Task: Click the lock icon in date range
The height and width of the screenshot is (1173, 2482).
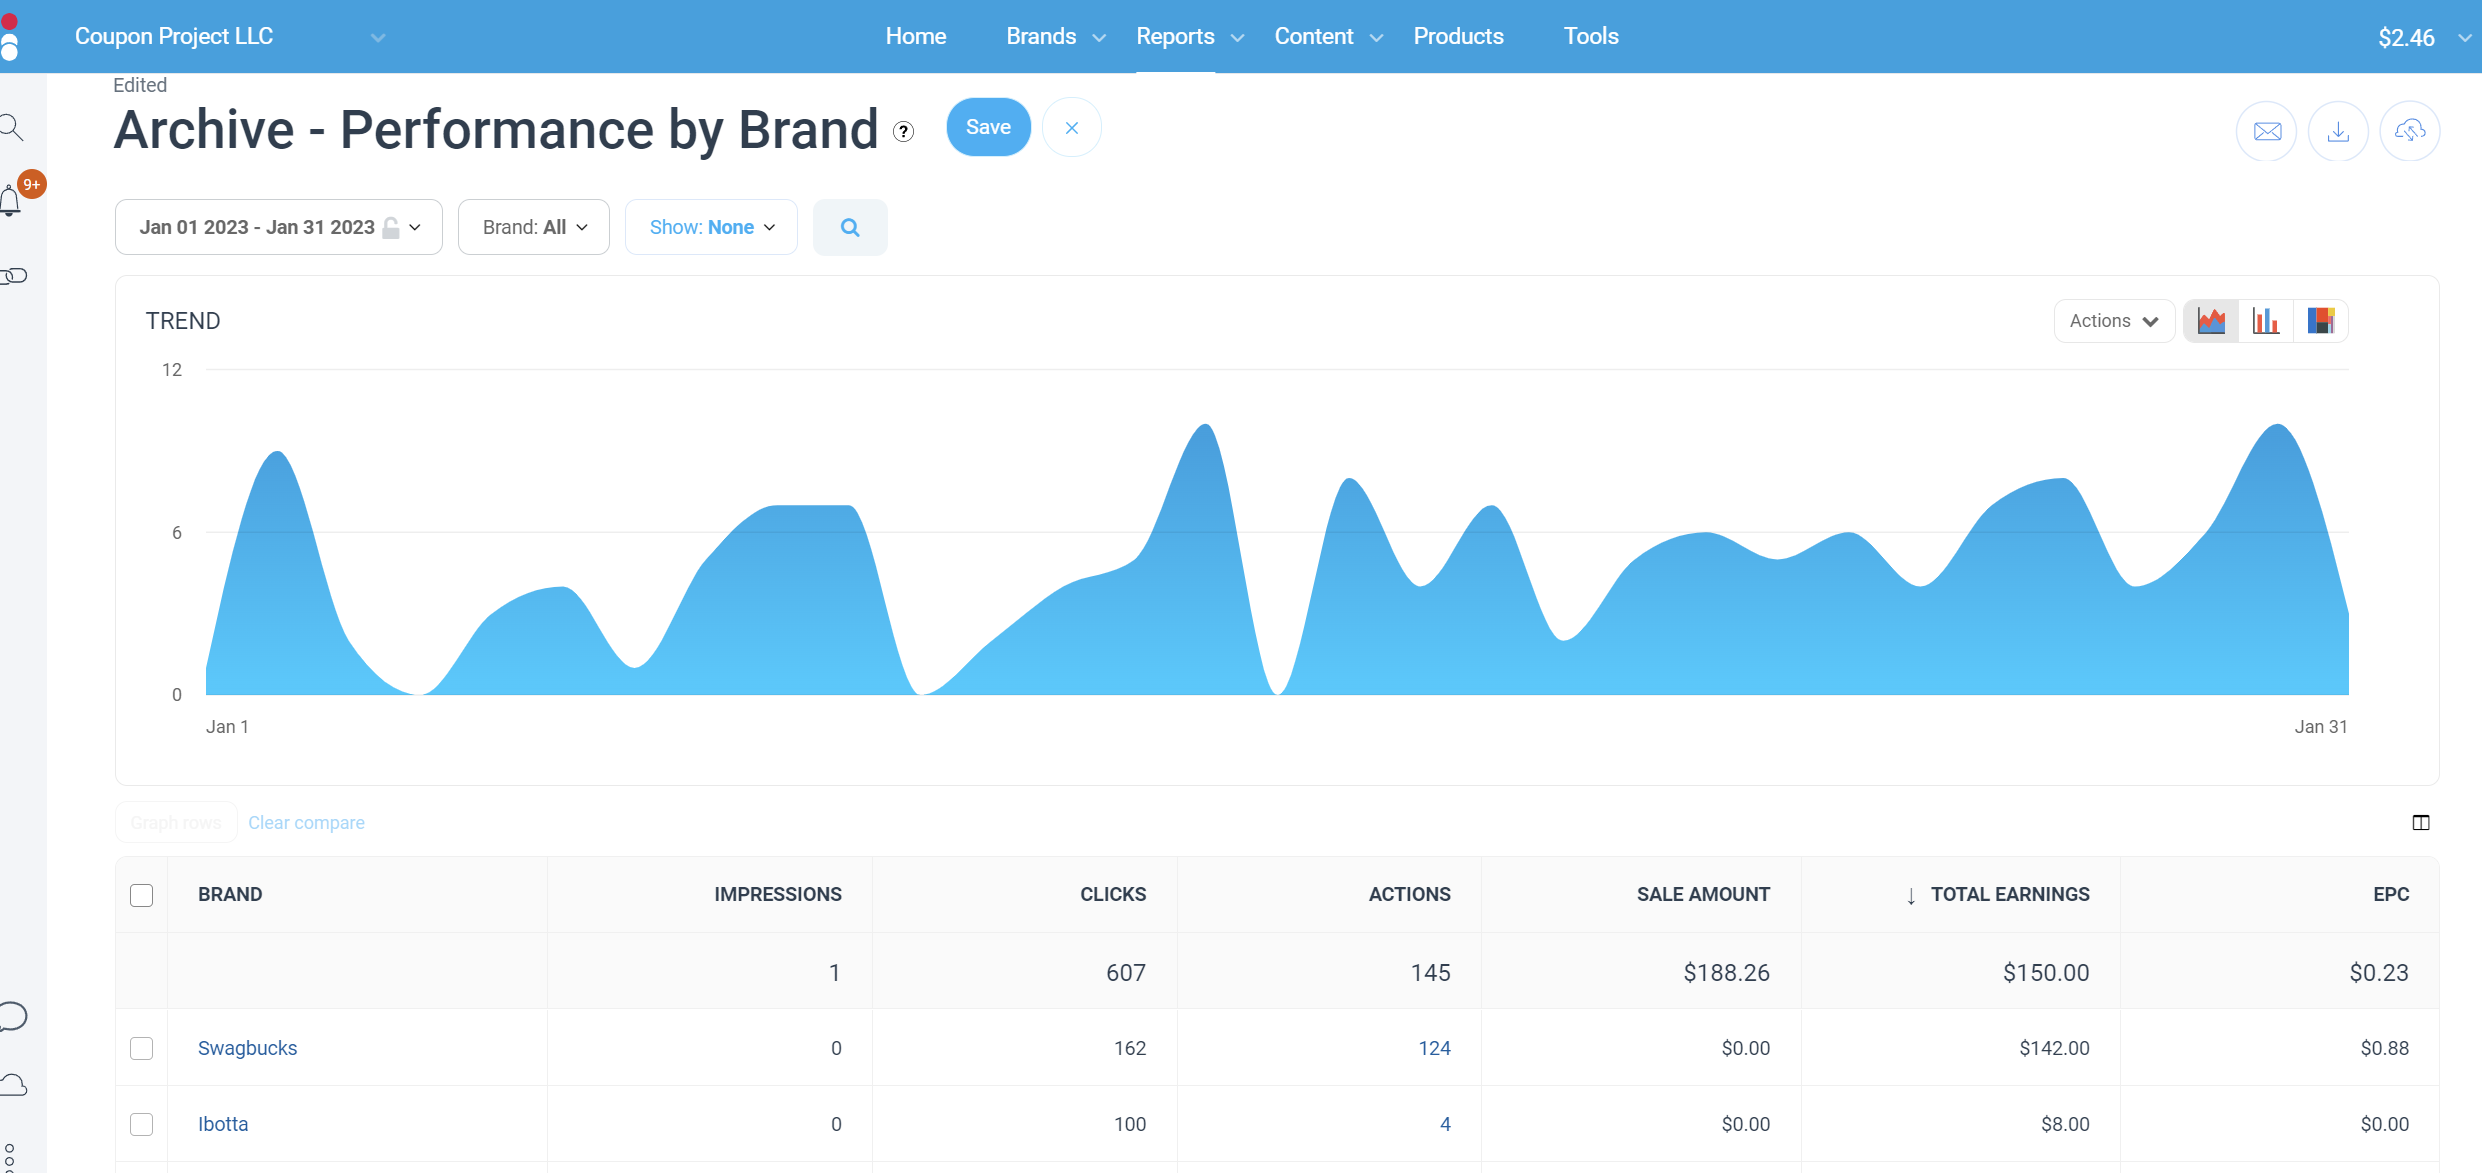Action: [x=391, y=228]
